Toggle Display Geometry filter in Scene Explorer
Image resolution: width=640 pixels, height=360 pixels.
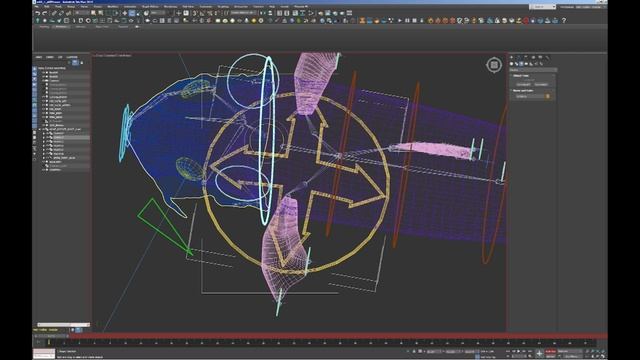(35, 70)
